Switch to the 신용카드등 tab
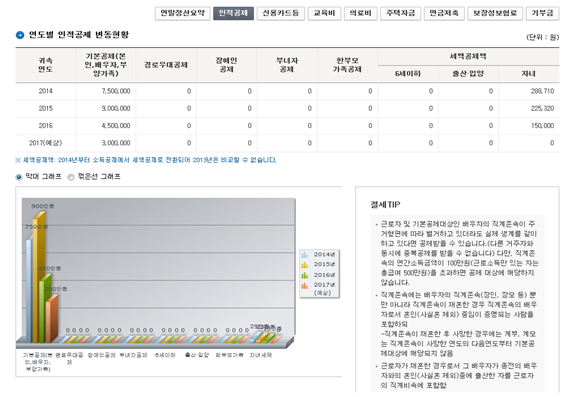Screen dimensions: 567x397 (281, 13)
